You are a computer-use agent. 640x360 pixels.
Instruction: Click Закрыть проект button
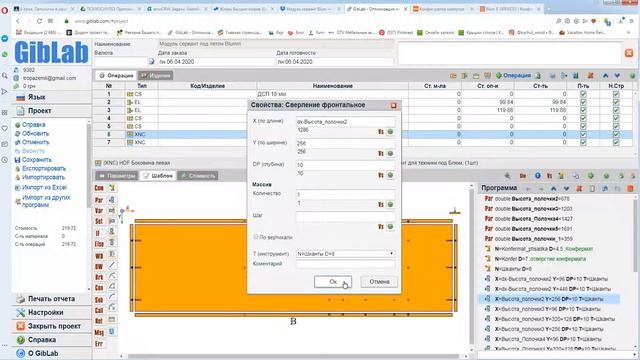tap(51, 326)
